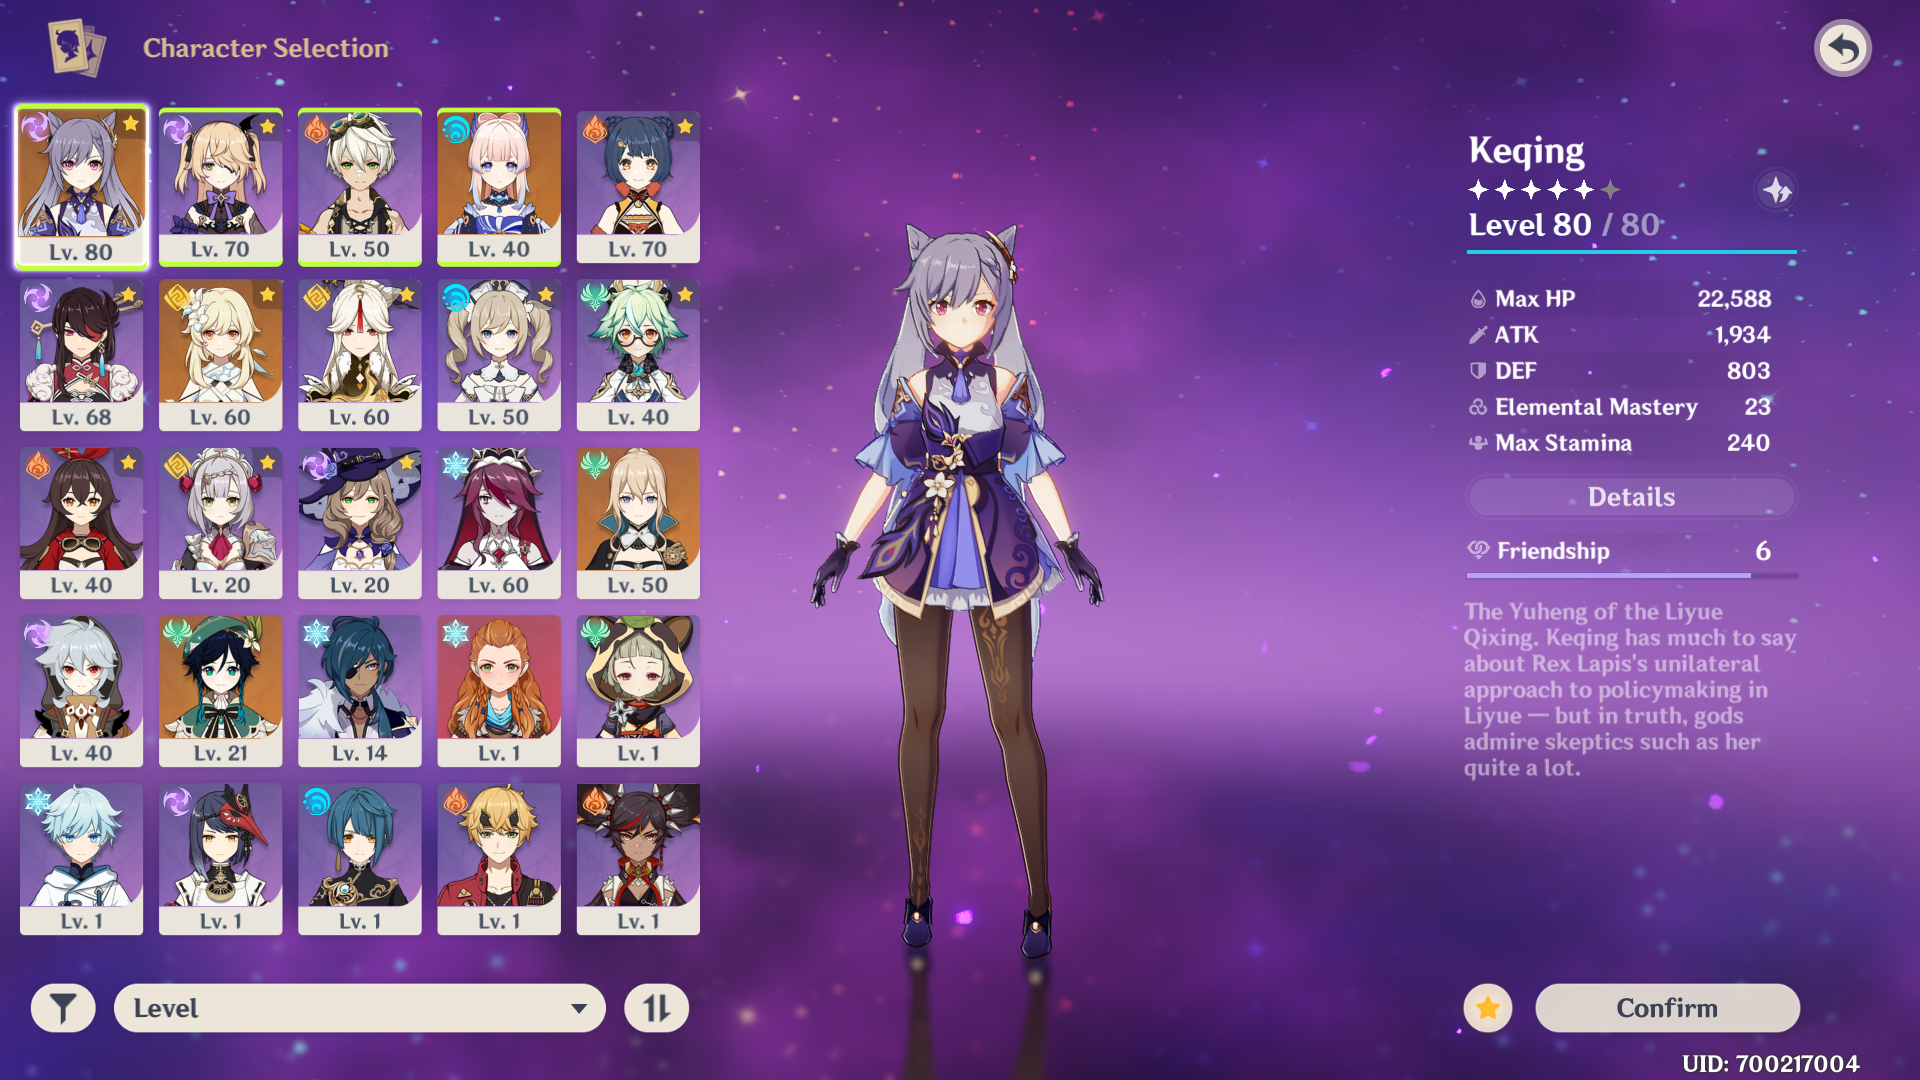1920x1080 pixels.
Task: Click the back arrow button
Action: tap(1842, 48)
